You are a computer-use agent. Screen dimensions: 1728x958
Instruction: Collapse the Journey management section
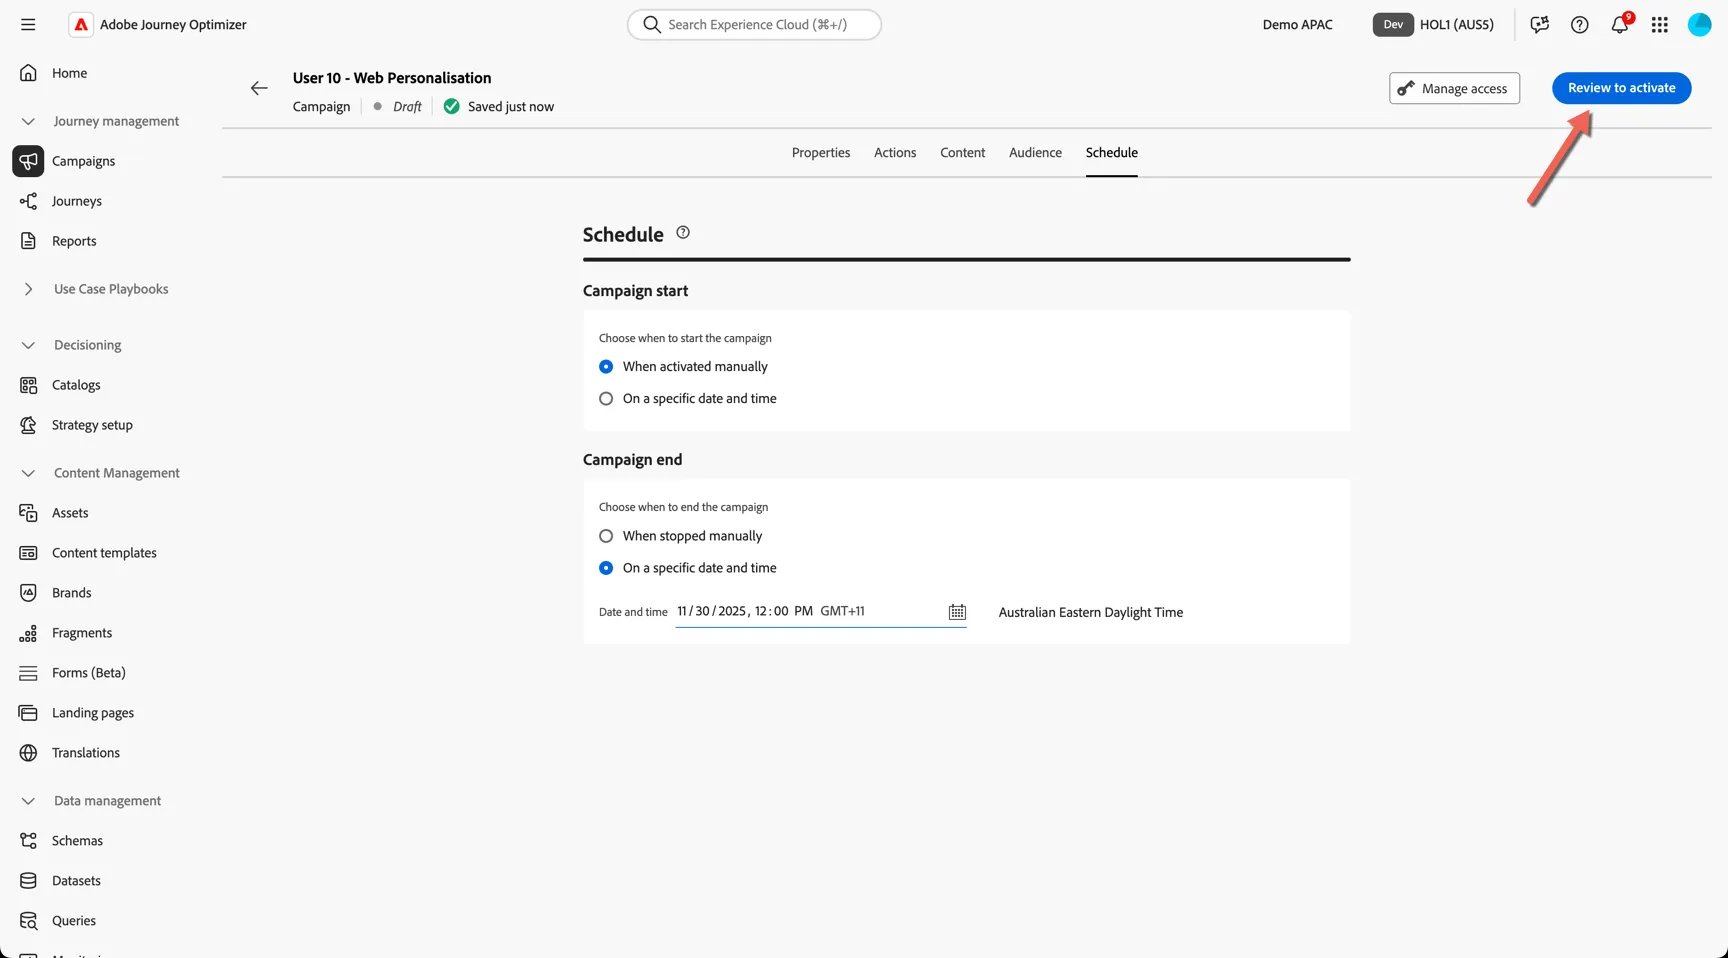[28, 121]
